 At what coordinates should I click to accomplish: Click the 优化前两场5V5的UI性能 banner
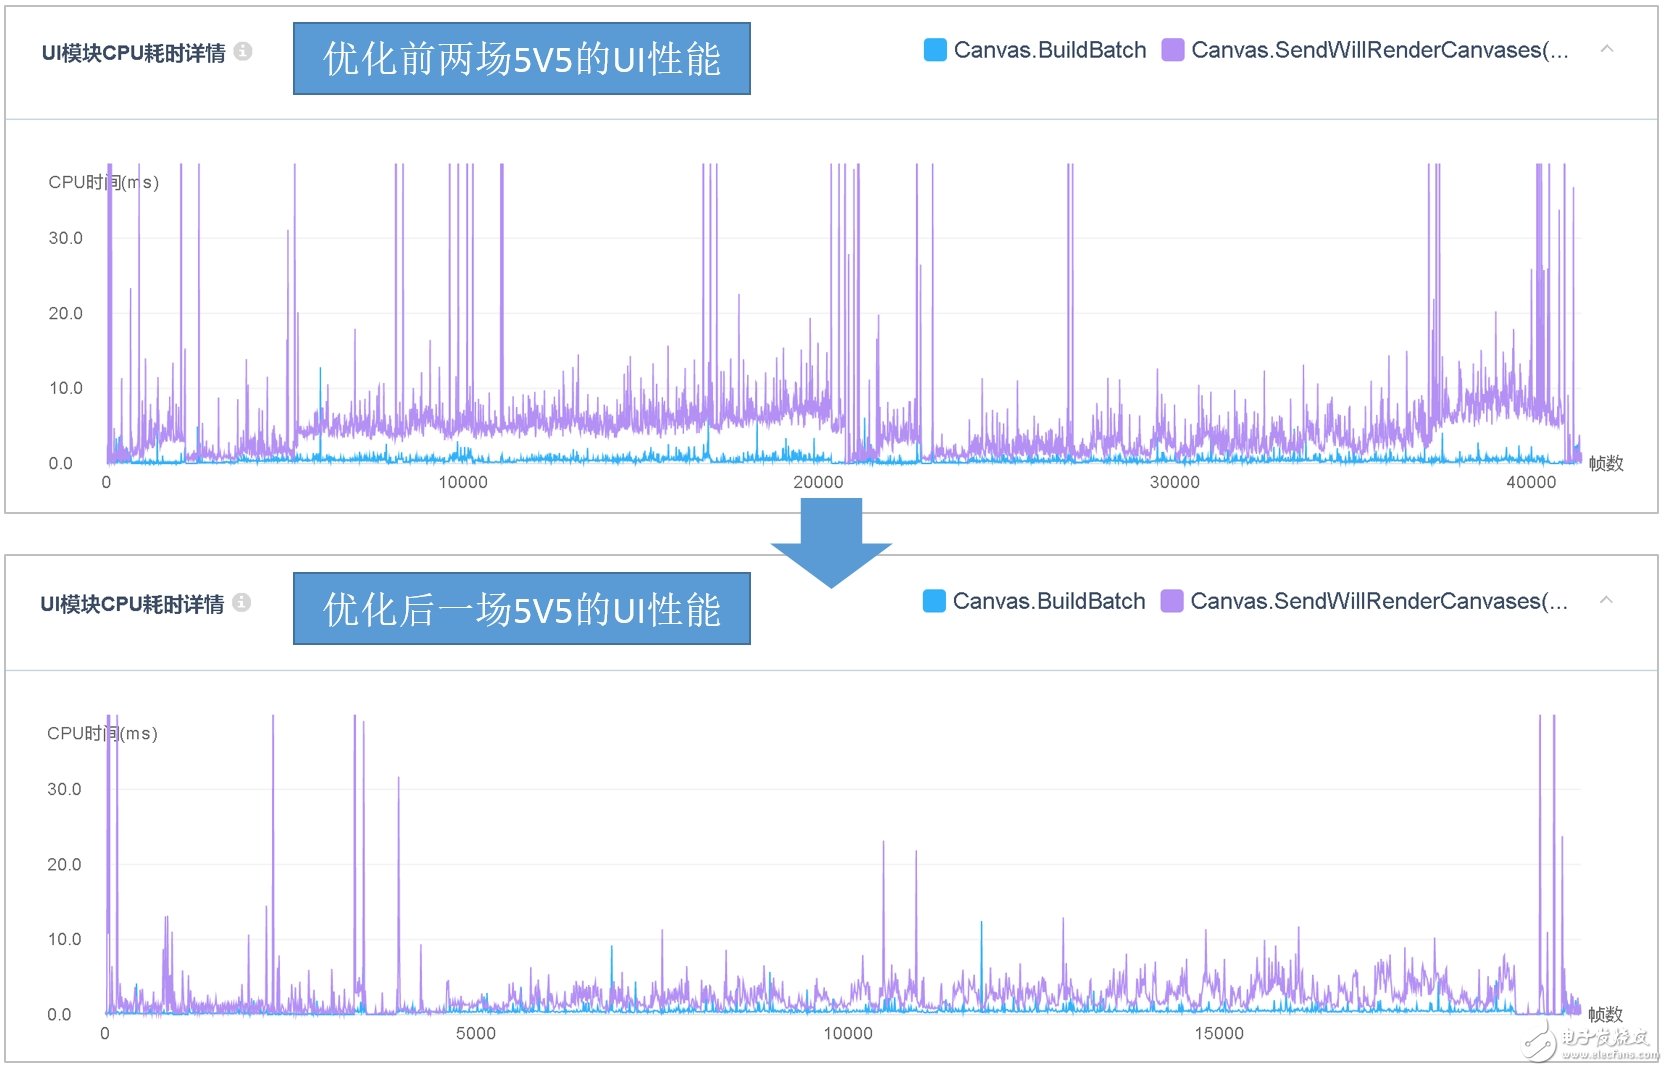[521, 59]
